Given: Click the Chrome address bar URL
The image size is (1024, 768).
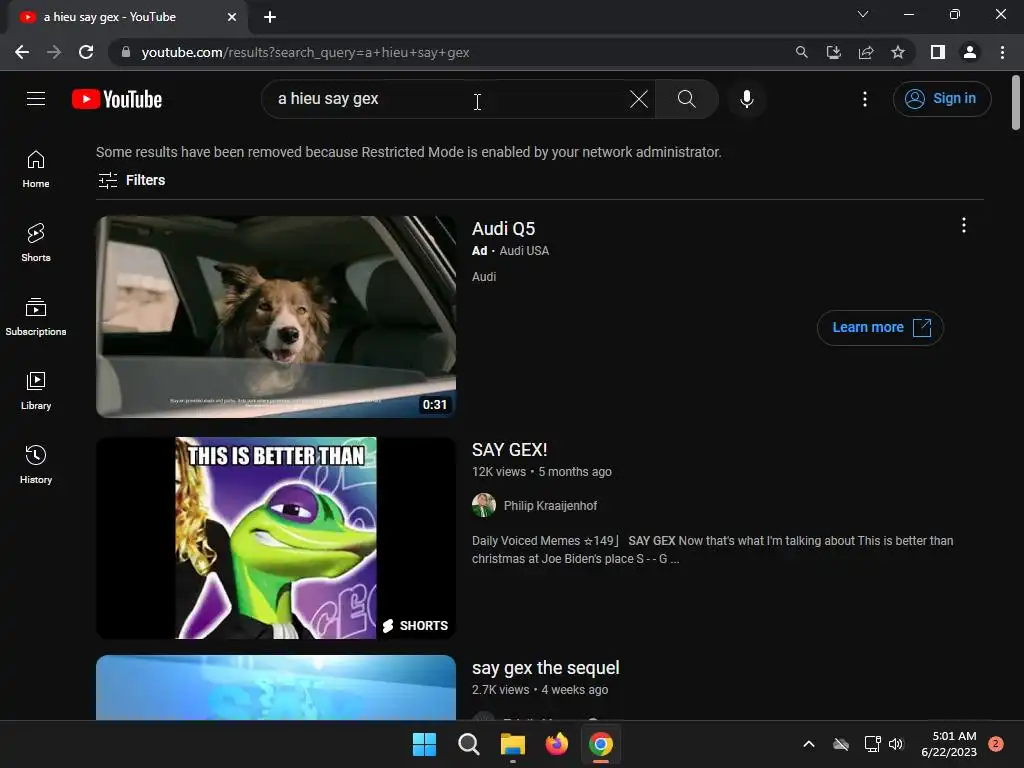Looking at the screenshot, I should (x=305, y=53).
